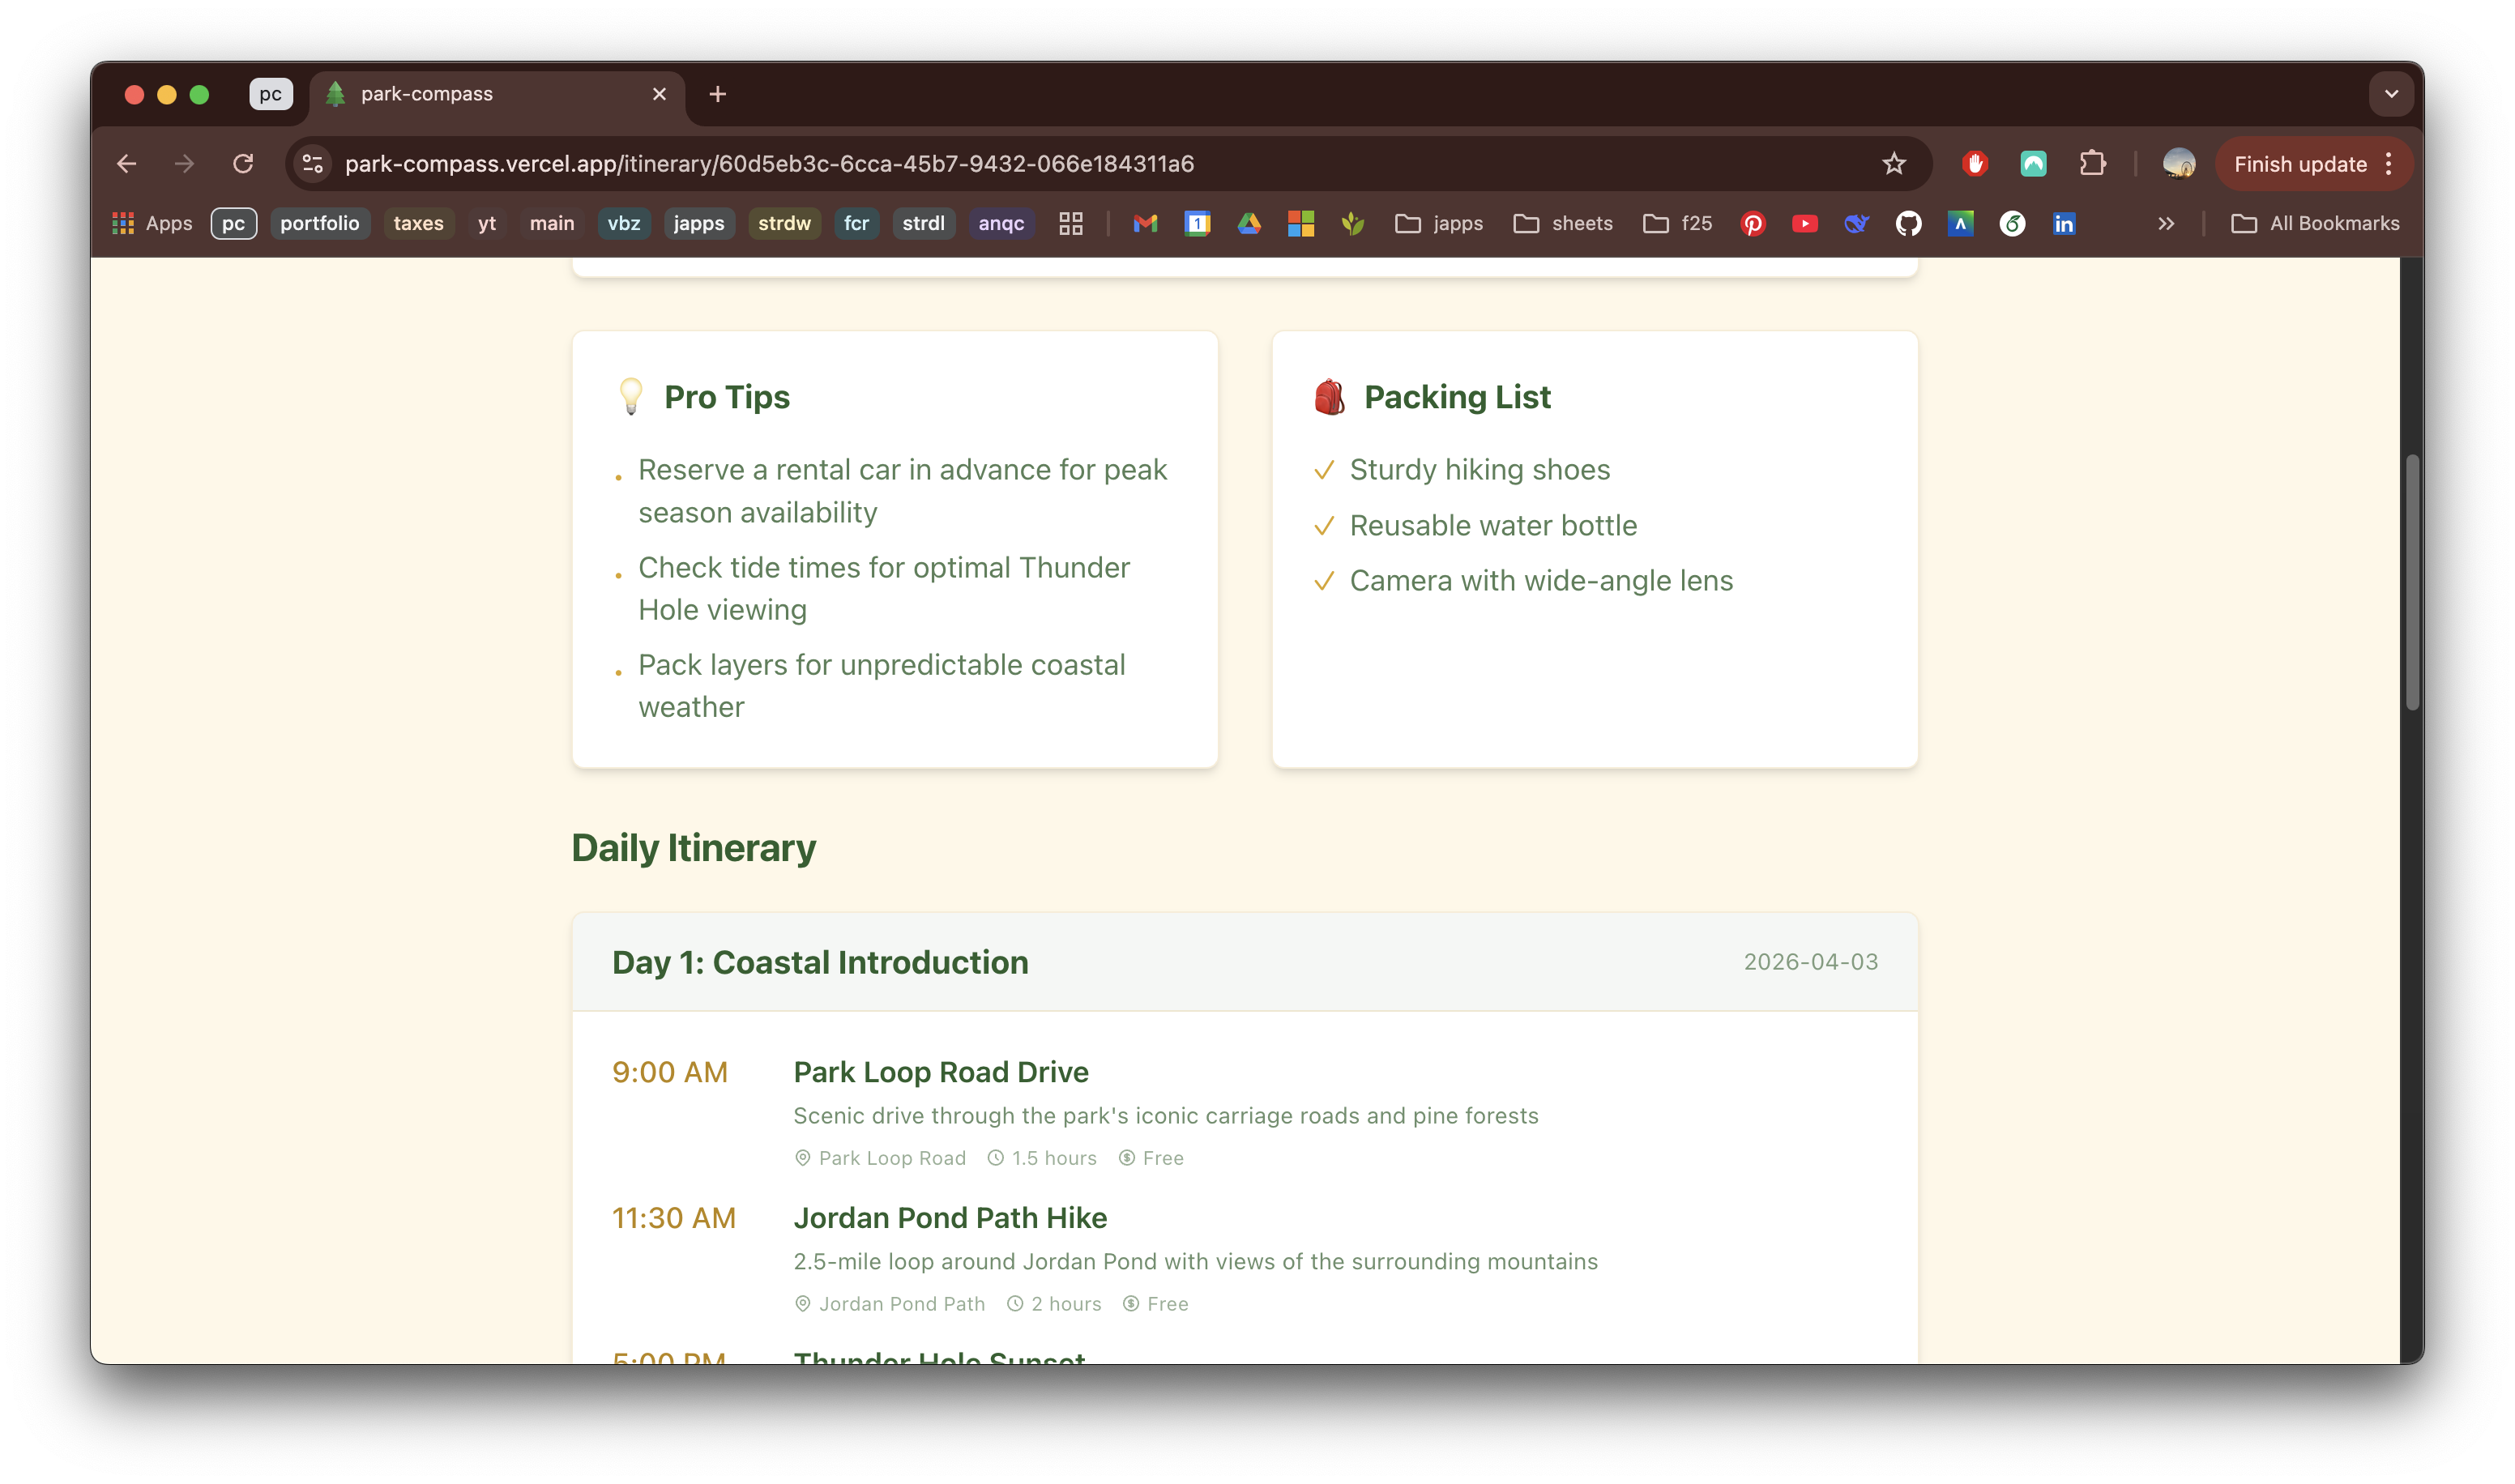Open the blue letter A bookmark

coord(1961,224)
